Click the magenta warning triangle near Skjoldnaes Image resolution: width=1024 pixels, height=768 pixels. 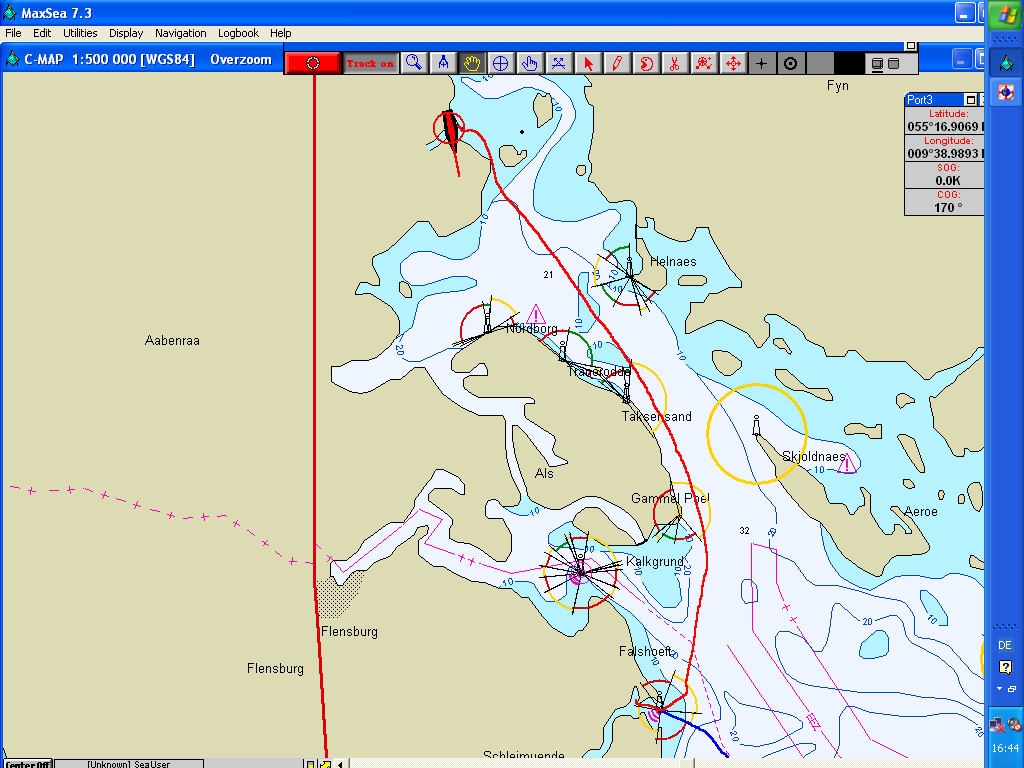coord(846,464)
